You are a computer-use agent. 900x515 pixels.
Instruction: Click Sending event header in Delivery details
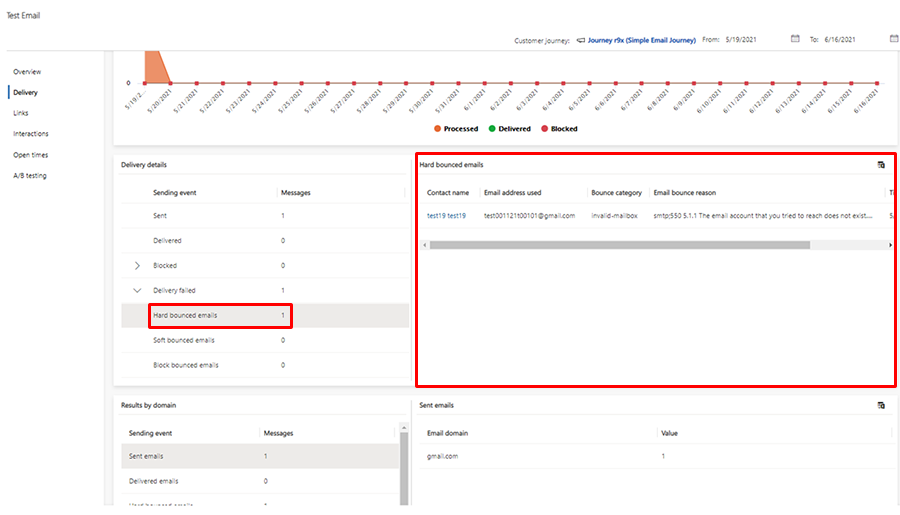(174, 193)
